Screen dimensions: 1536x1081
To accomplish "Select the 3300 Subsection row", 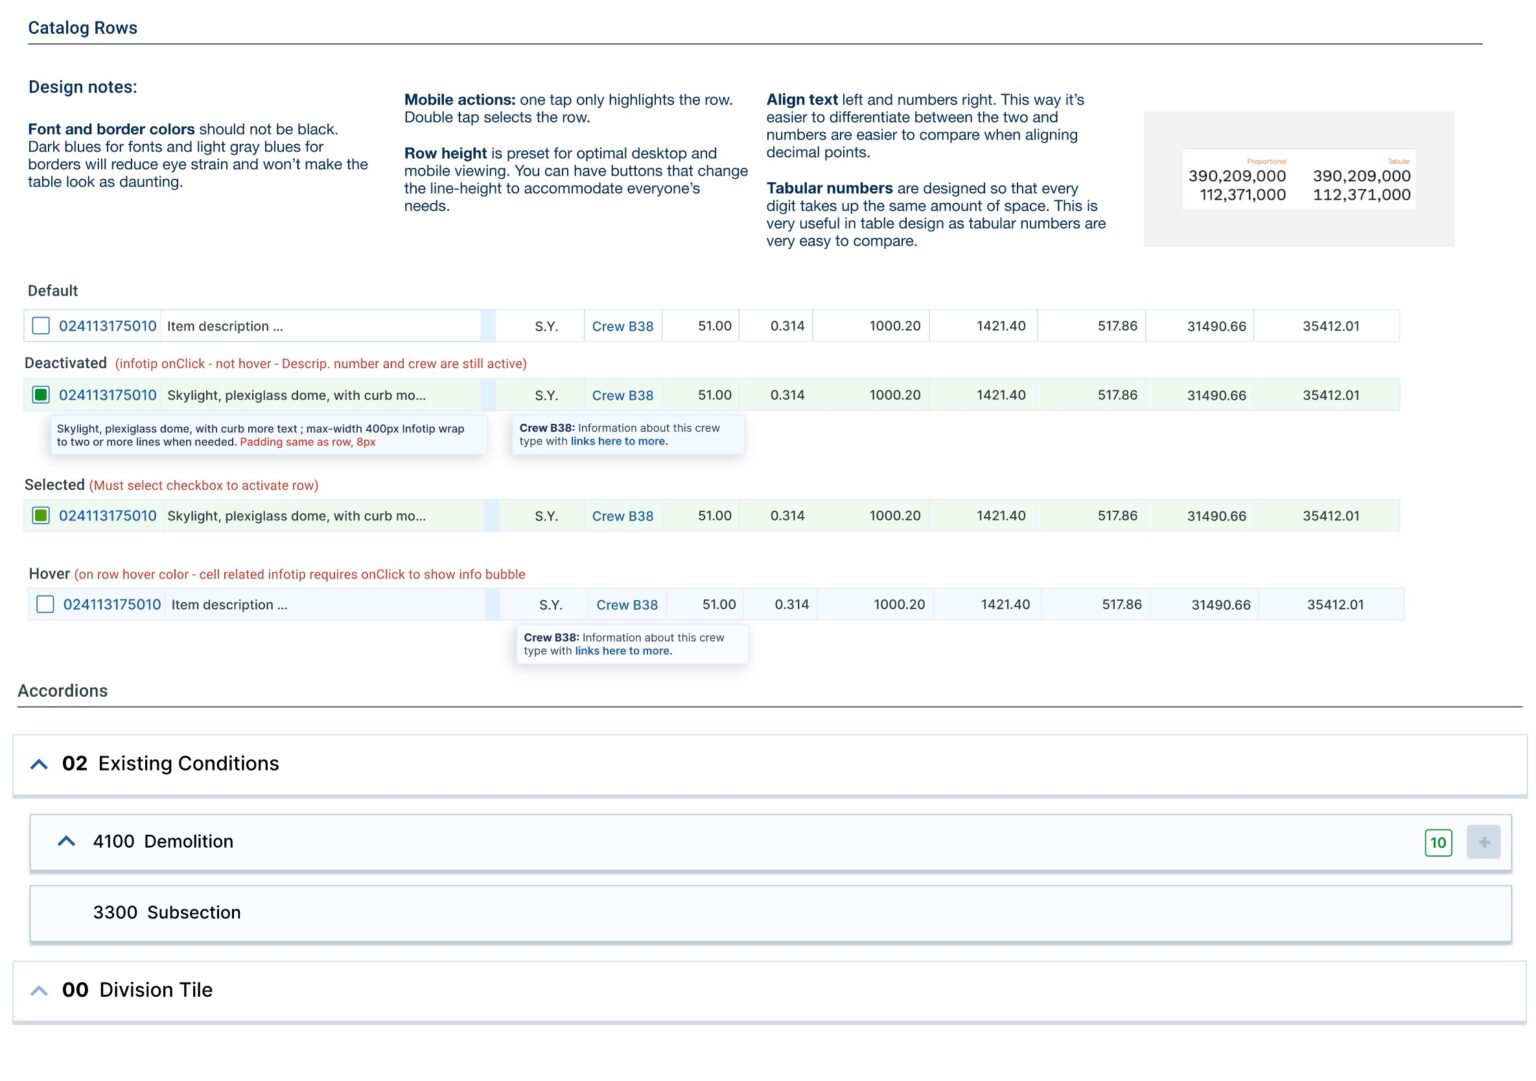I will [167, 913].
